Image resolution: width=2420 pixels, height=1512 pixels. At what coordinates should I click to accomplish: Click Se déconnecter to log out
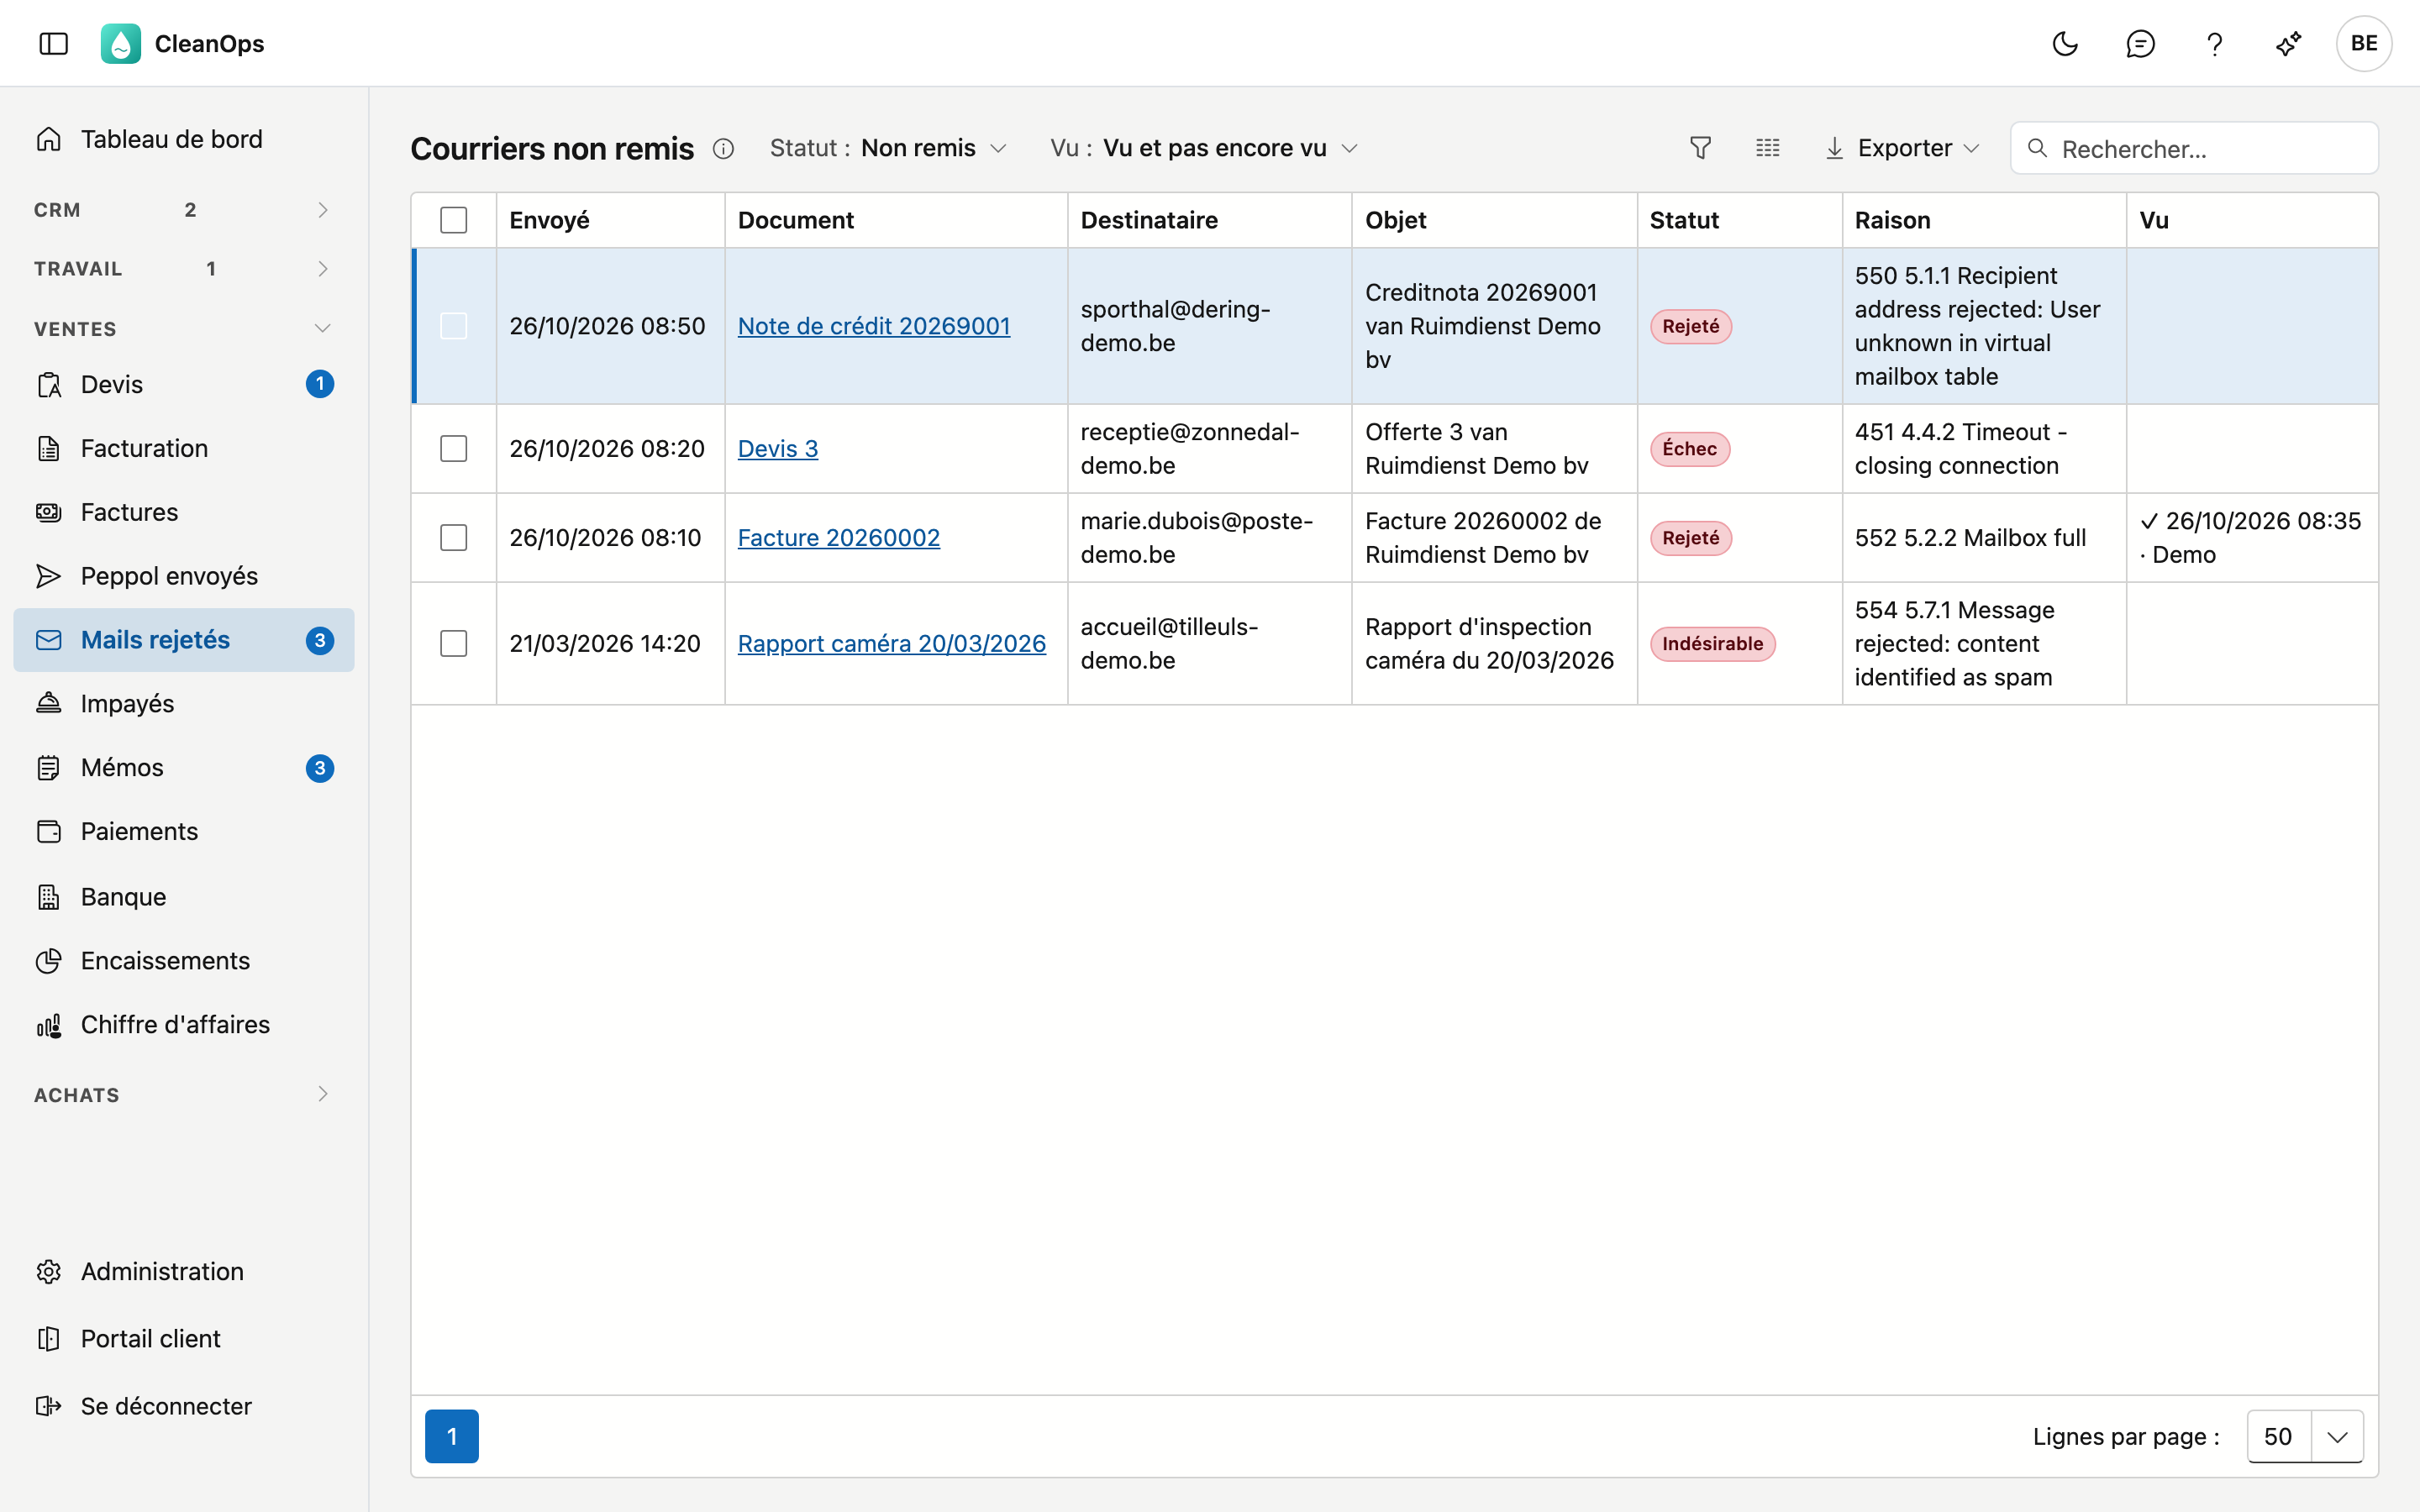click(x=184, y=1406)
